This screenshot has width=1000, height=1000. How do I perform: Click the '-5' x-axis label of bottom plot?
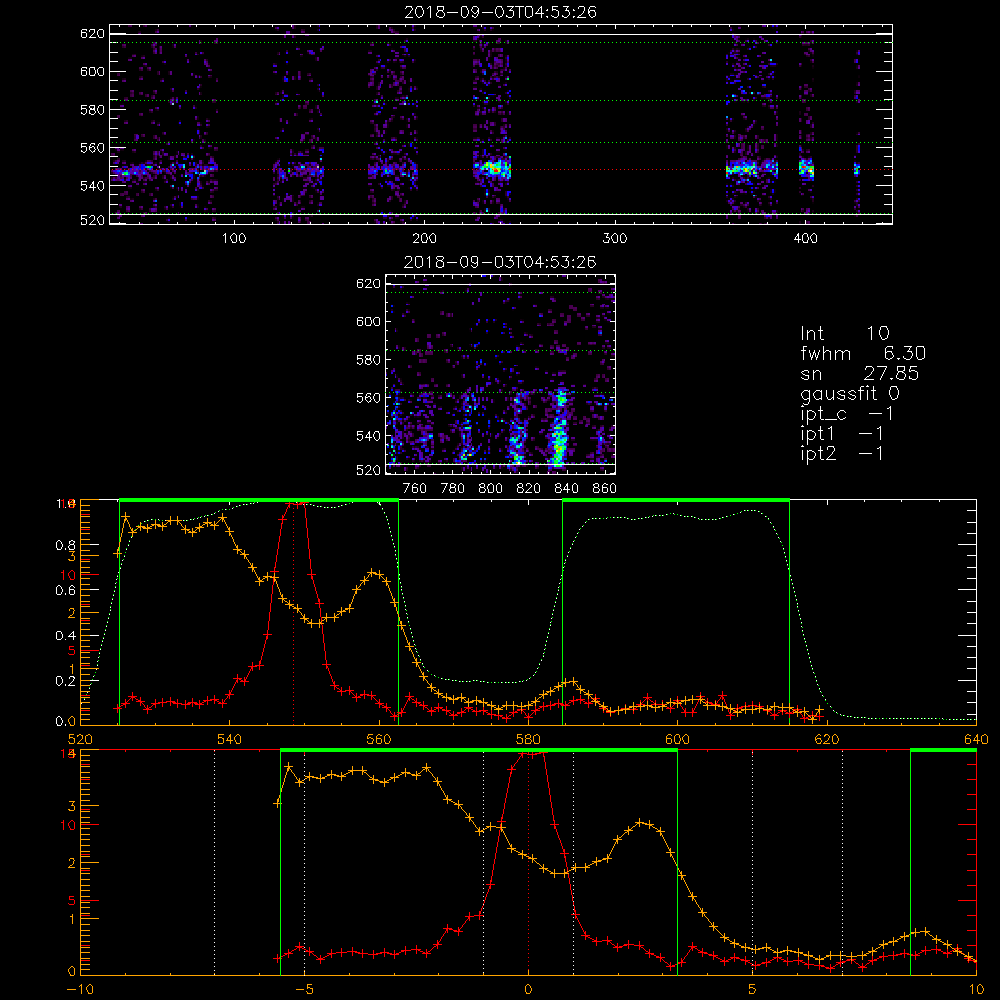[x=304, y=990]
